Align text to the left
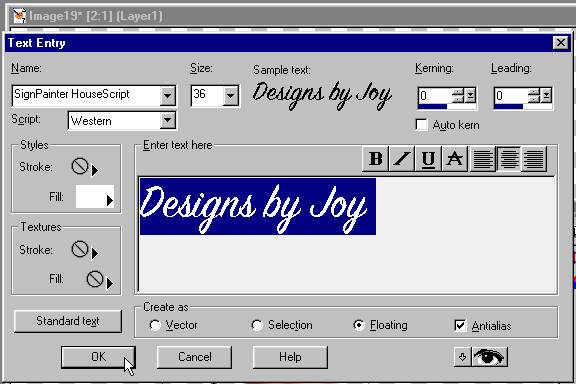The height and width of the screenshot is (384, 576). pyautogui.click(x=483, y=159)
